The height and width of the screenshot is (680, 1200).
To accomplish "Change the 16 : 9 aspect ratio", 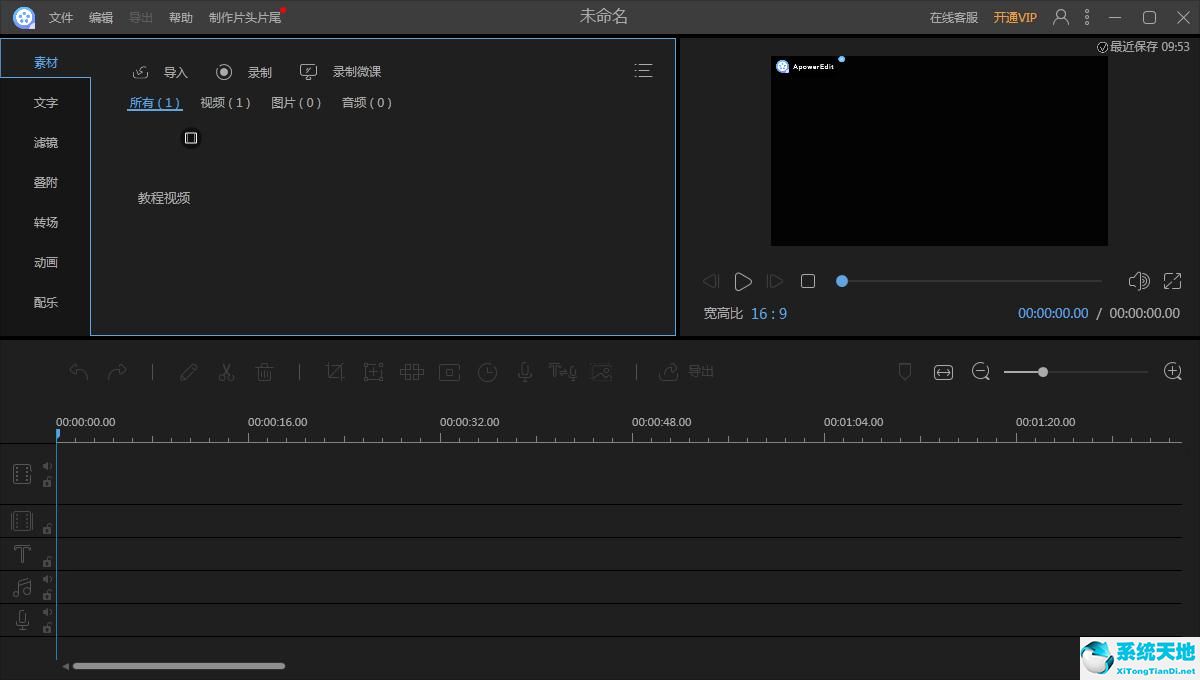I will click(x=769, y=314).
